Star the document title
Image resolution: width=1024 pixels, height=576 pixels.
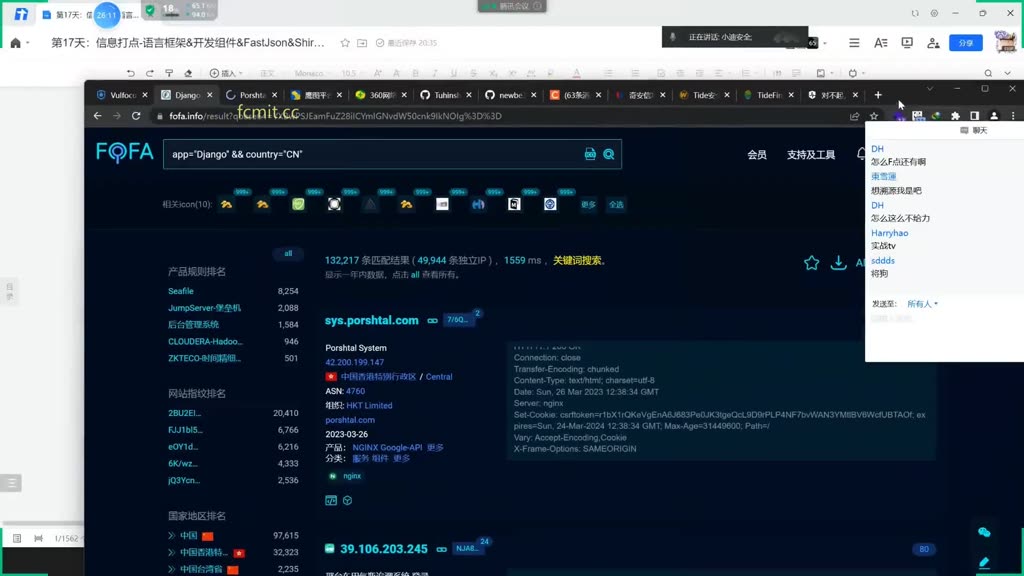(x=345, y=43)
